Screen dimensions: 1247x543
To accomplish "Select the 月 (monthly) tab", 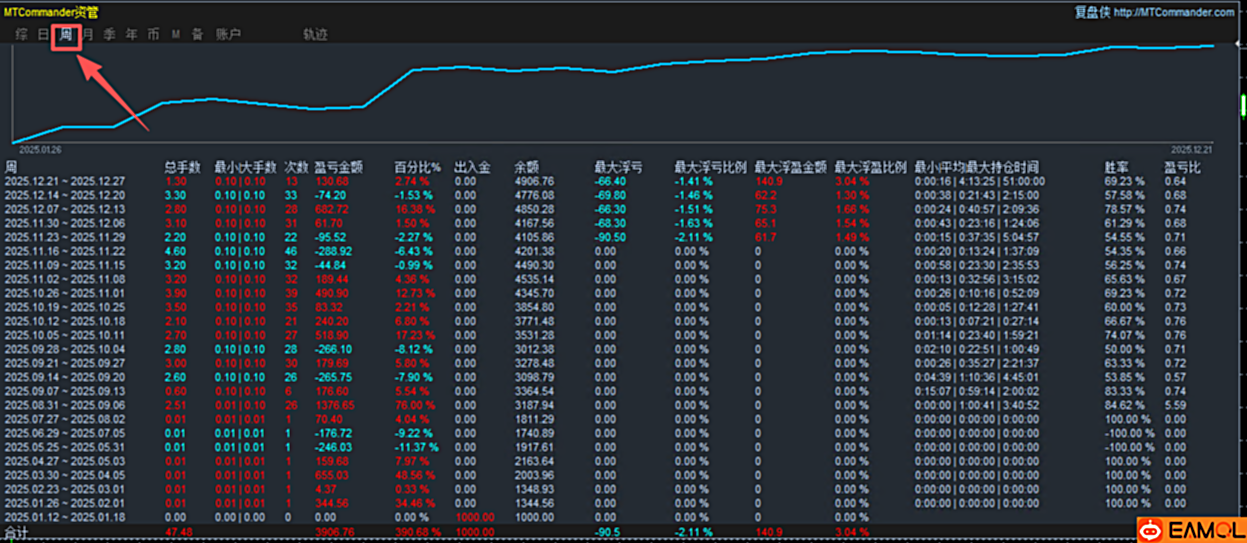I will [x=88, y=35].
